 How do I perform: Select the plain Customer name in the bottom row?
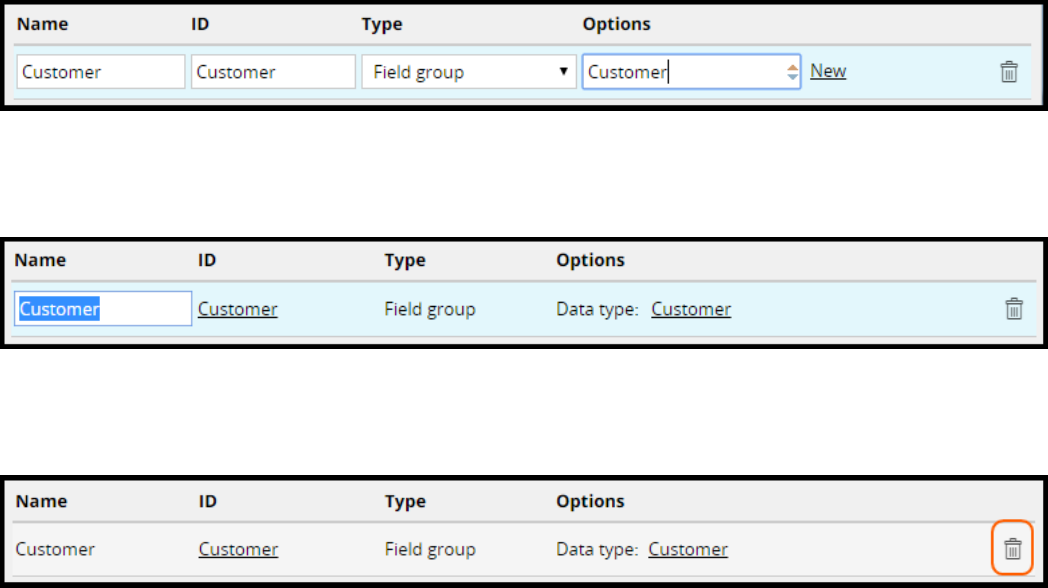56,549
